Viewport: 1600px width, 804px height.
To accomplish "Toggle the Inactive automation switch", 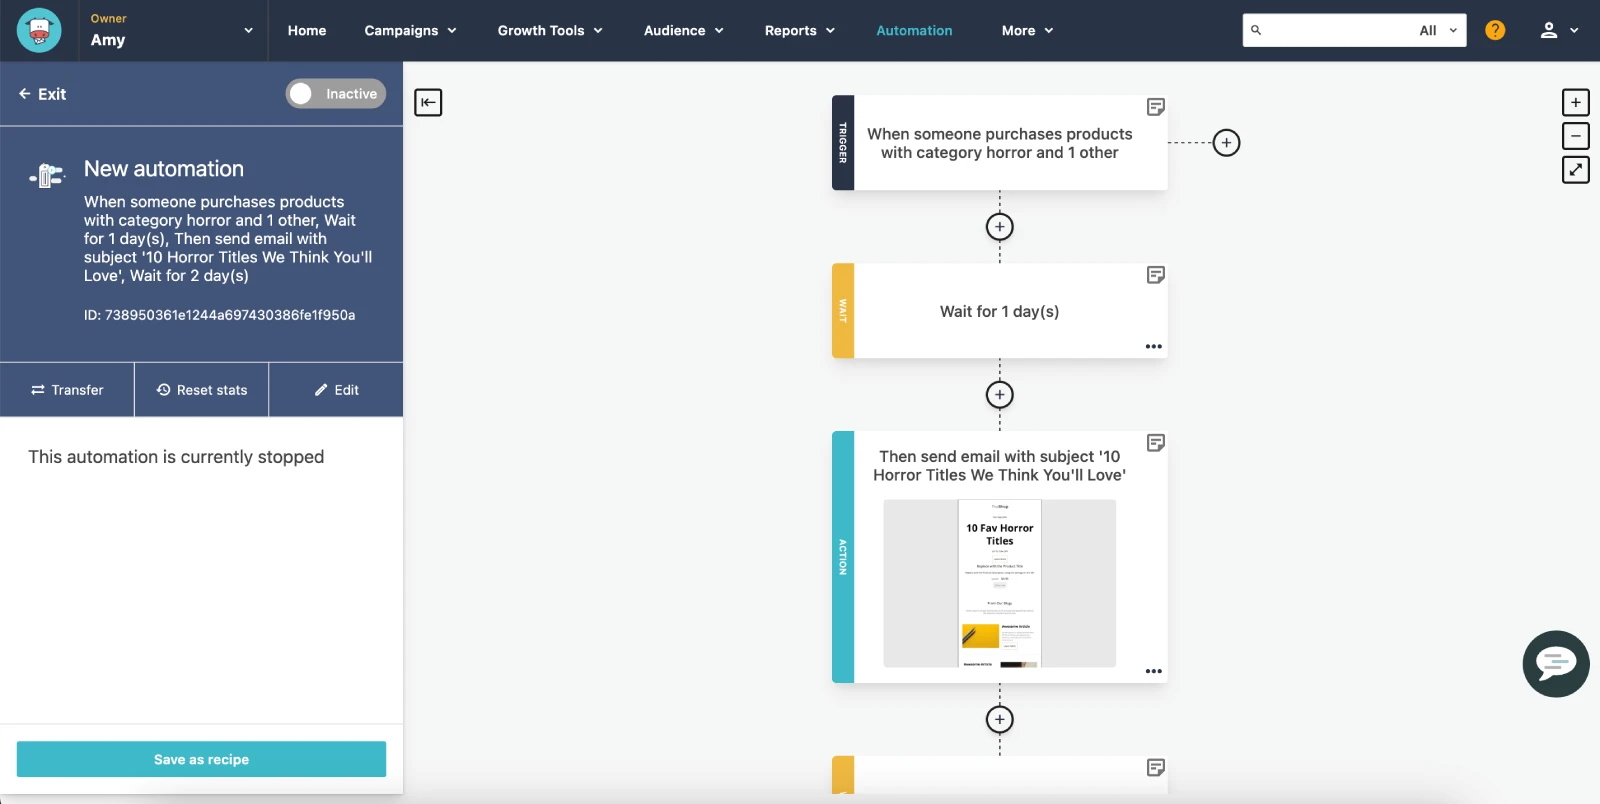I will pos(336,94).
